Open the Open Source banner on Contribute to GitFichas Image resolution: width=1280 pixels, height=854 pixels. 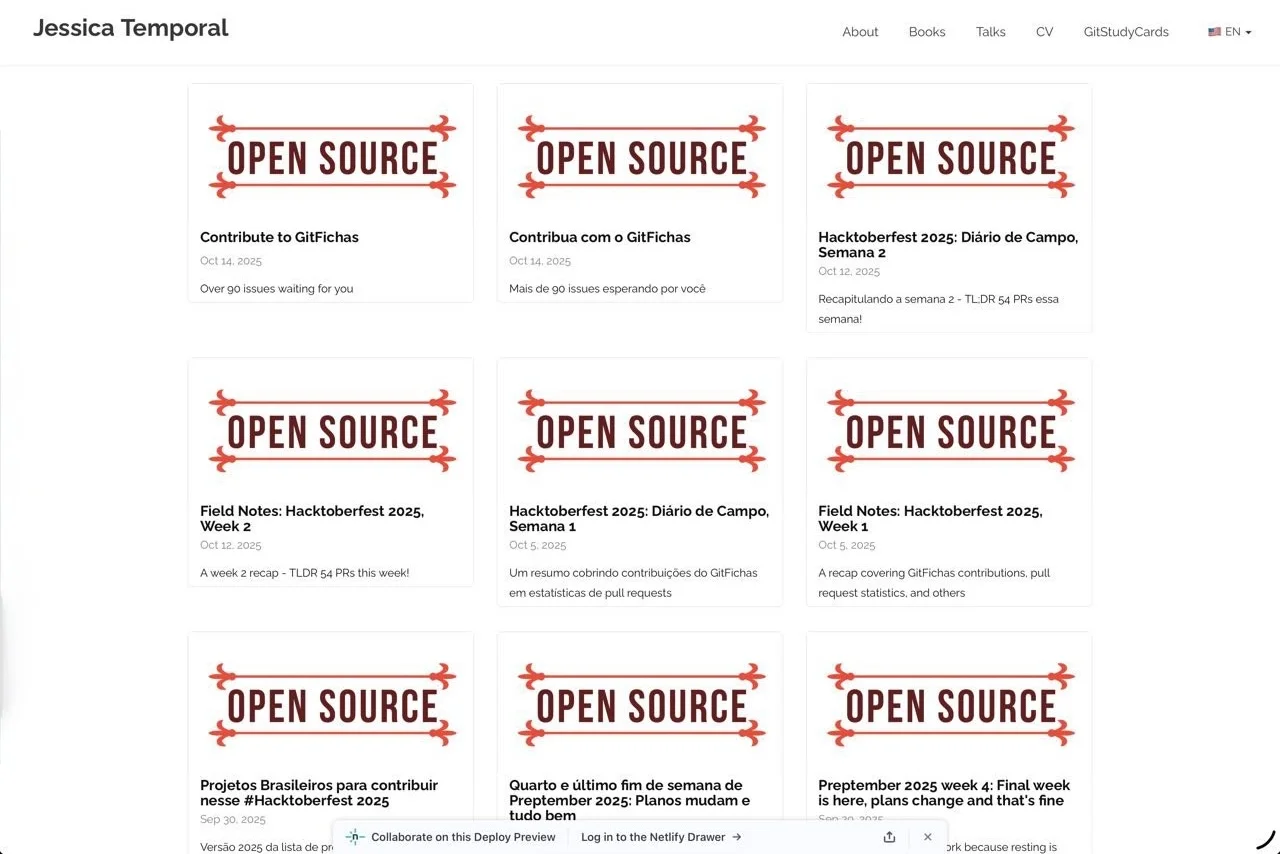coord(330,155)
